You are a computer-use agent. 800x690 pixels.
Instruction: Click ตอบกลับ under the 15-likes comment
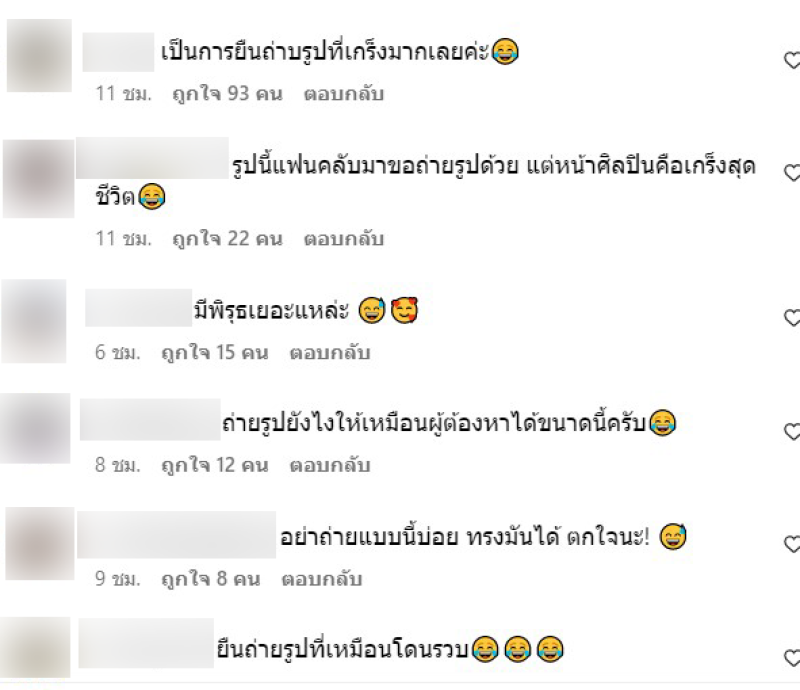[330, 353]
